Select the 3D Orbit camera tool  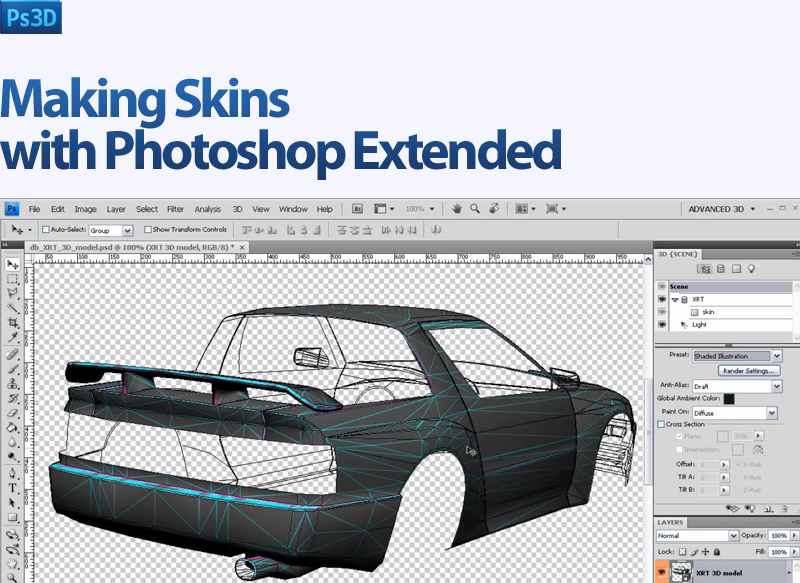coord(13,549)
